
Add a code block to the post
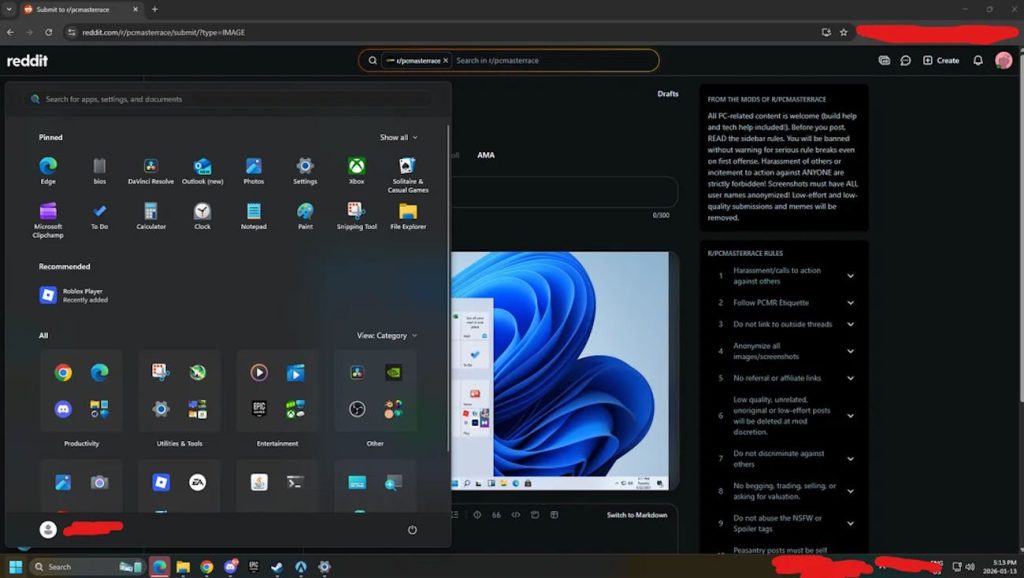(516, 514)
